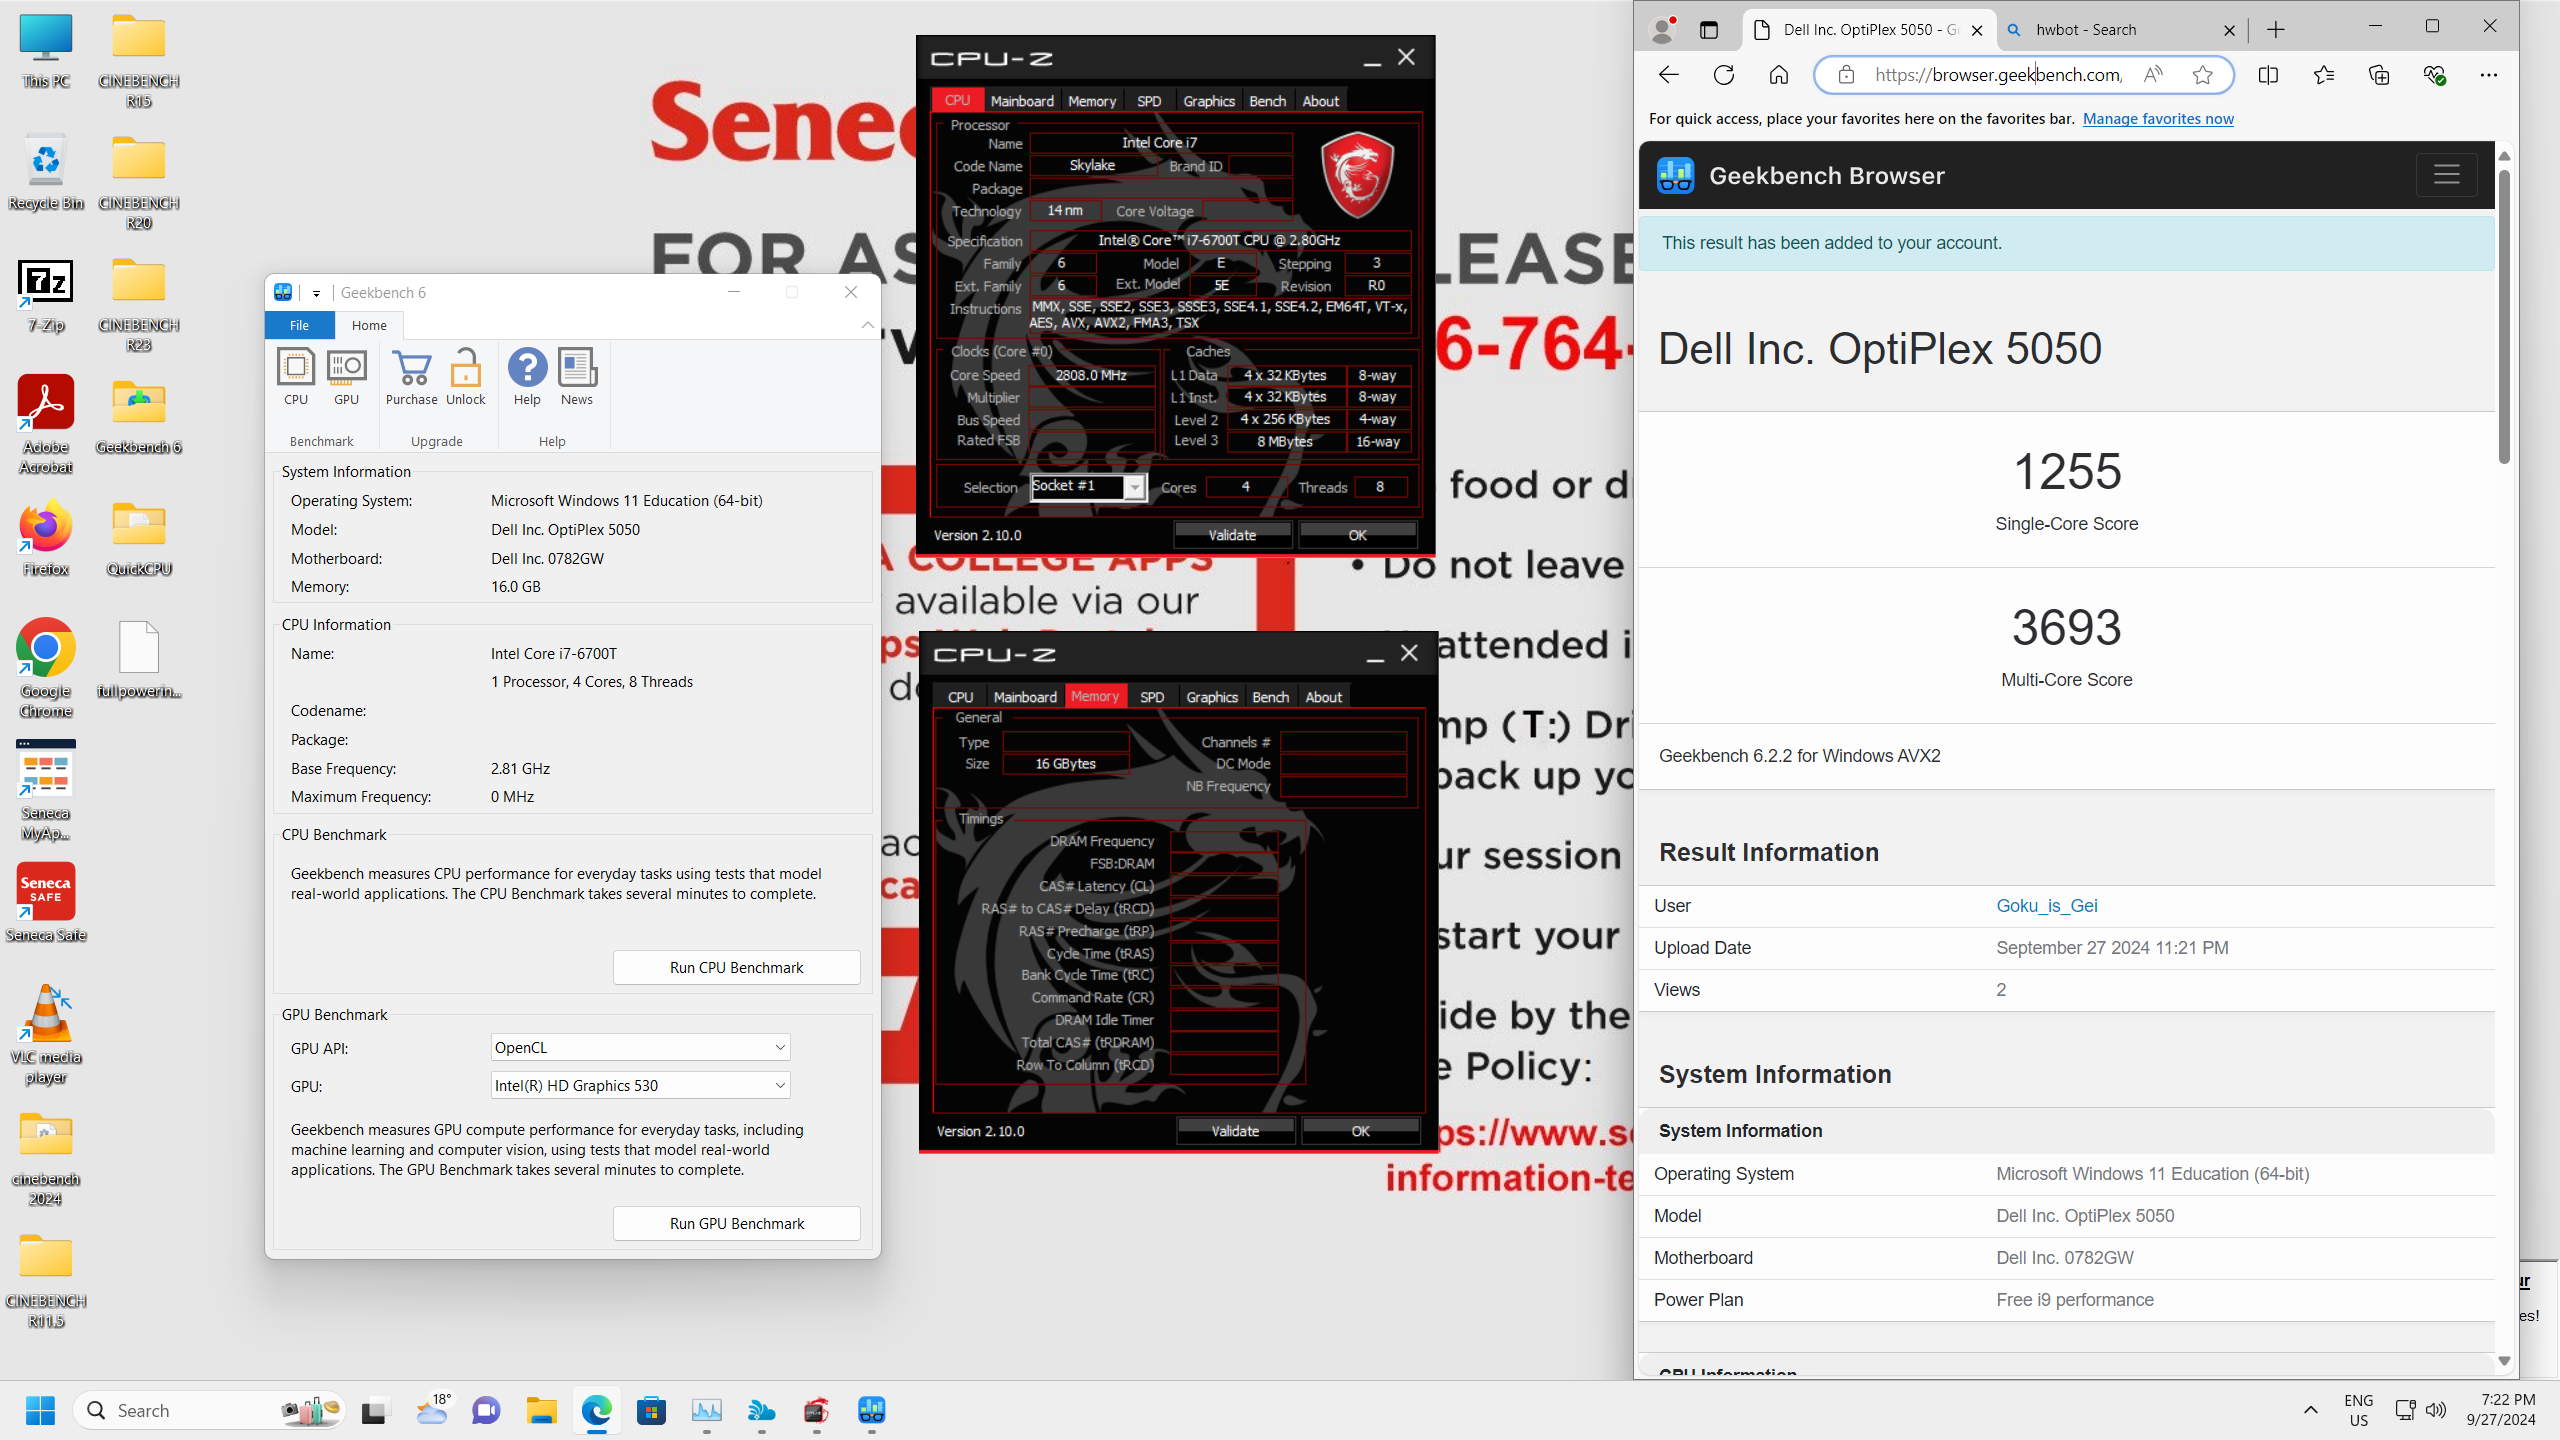Open Microsoft Store from taskbar

(x=652, y=1411)
